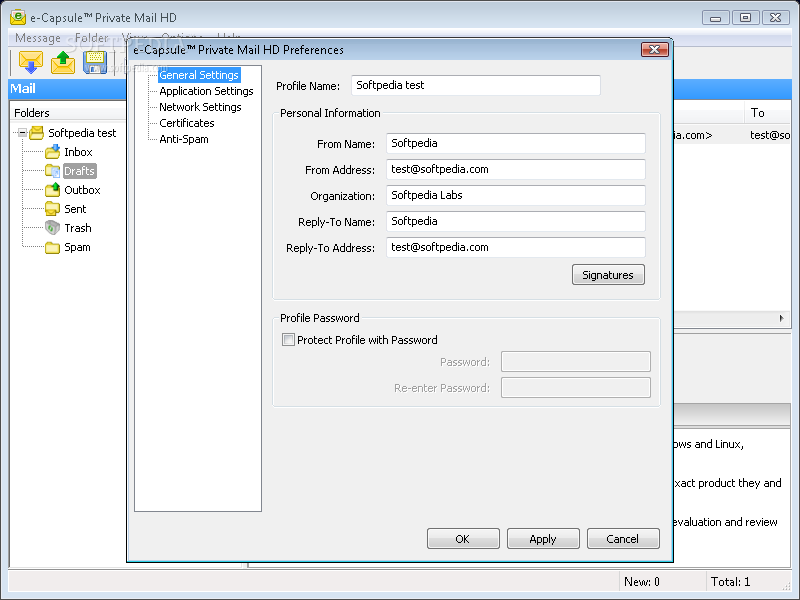Click the Inbox folder icon
800x600 pixels.
[53, 152]
